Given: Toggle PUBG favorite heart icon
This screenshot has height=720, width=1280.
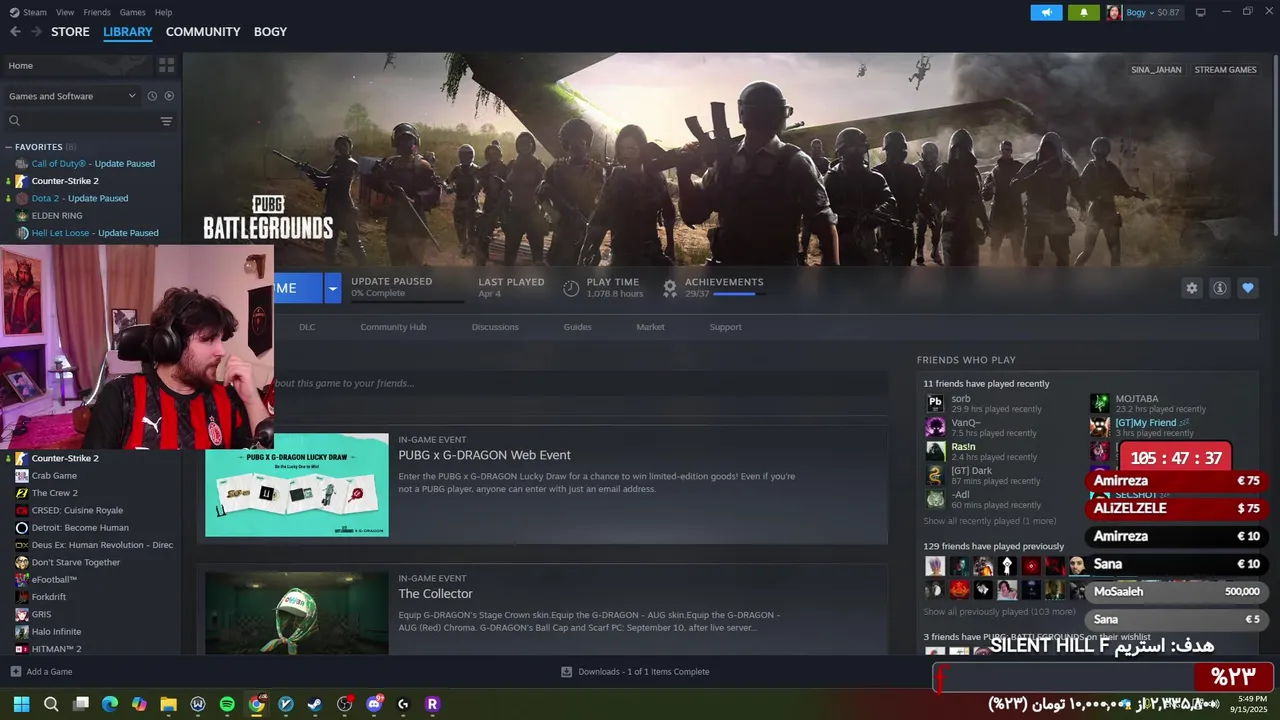Looking at the screenshot, I should coord(1247,288).
